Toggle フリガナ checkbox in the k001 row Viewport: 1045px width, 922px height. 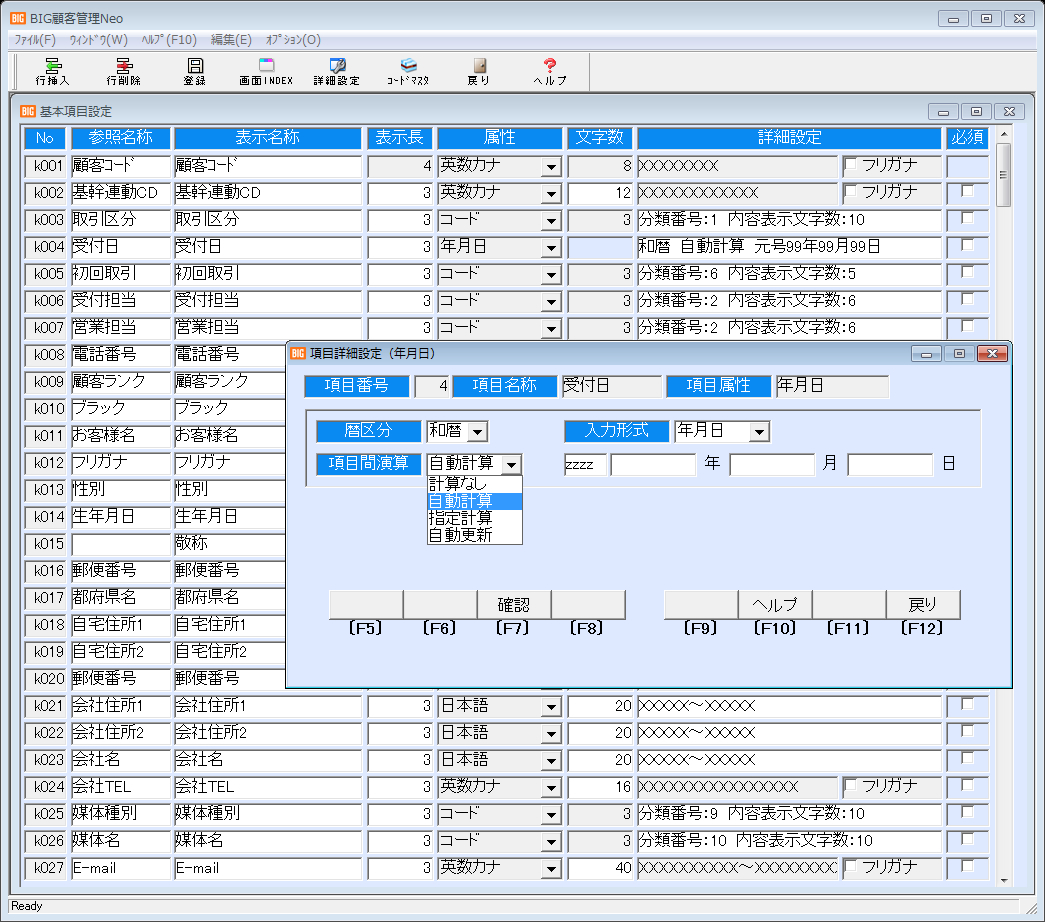pyautogui.click(x=850, y=164)
